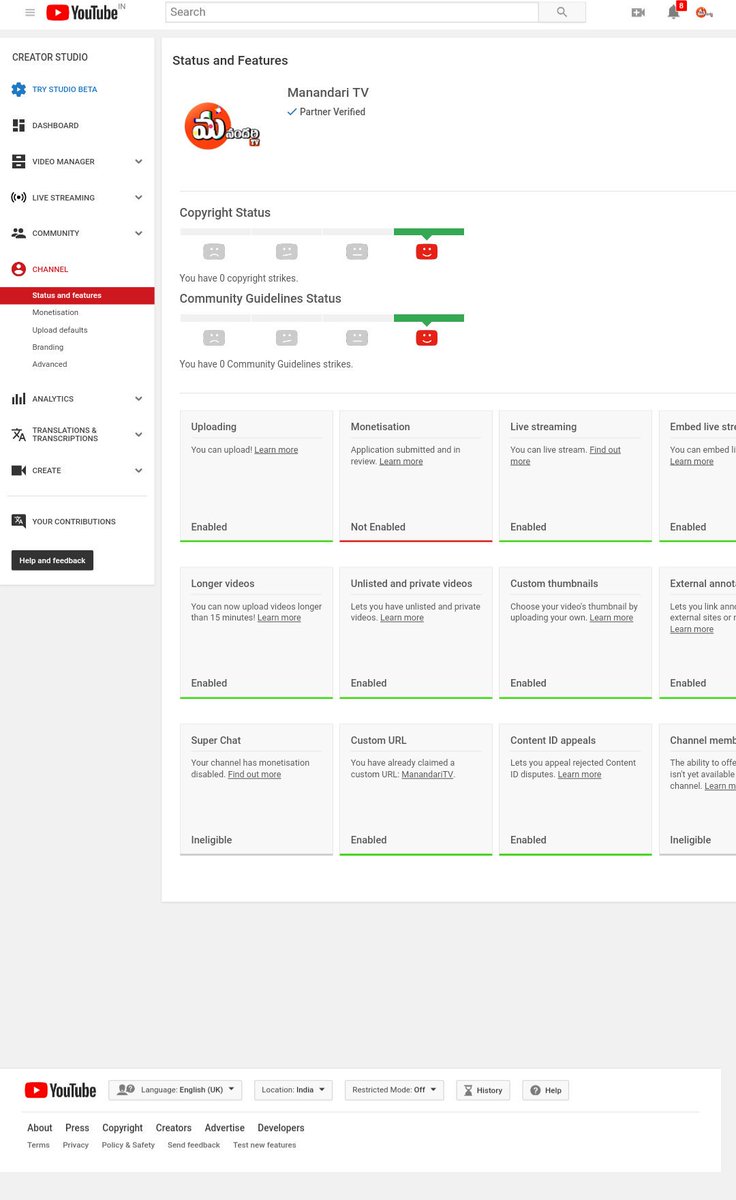Image resolution: width=736 pixels, height=1200 pixels.
Task: Select Monetisation in Channel submenu
Action: click(55, 312)
